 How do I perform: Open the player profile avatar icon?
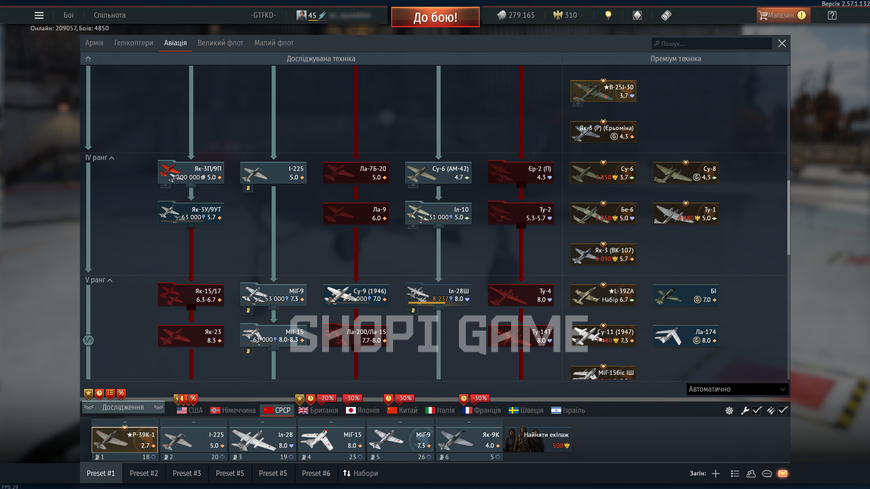(301, 16)
